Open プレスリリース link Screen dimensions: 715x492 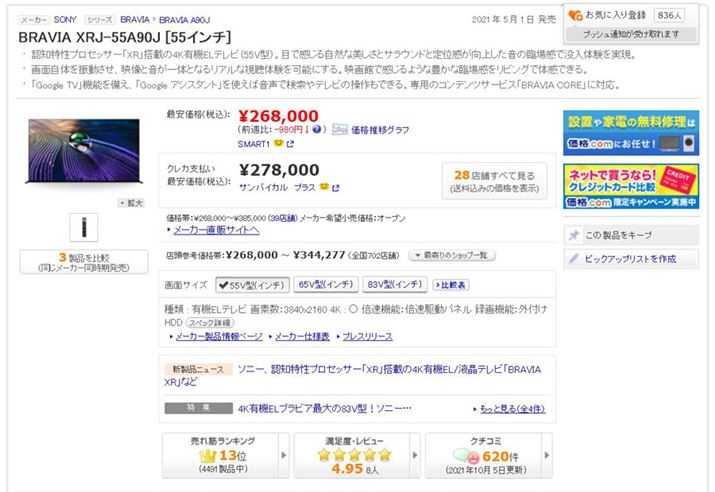[x=367, y=337]
